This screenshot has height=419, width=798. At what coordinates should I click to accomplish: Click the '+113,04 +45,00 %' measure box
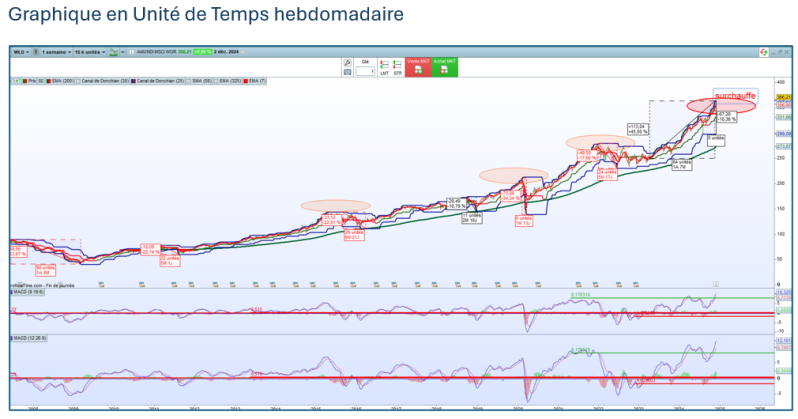pyautogui.click(x=638, y=129)
